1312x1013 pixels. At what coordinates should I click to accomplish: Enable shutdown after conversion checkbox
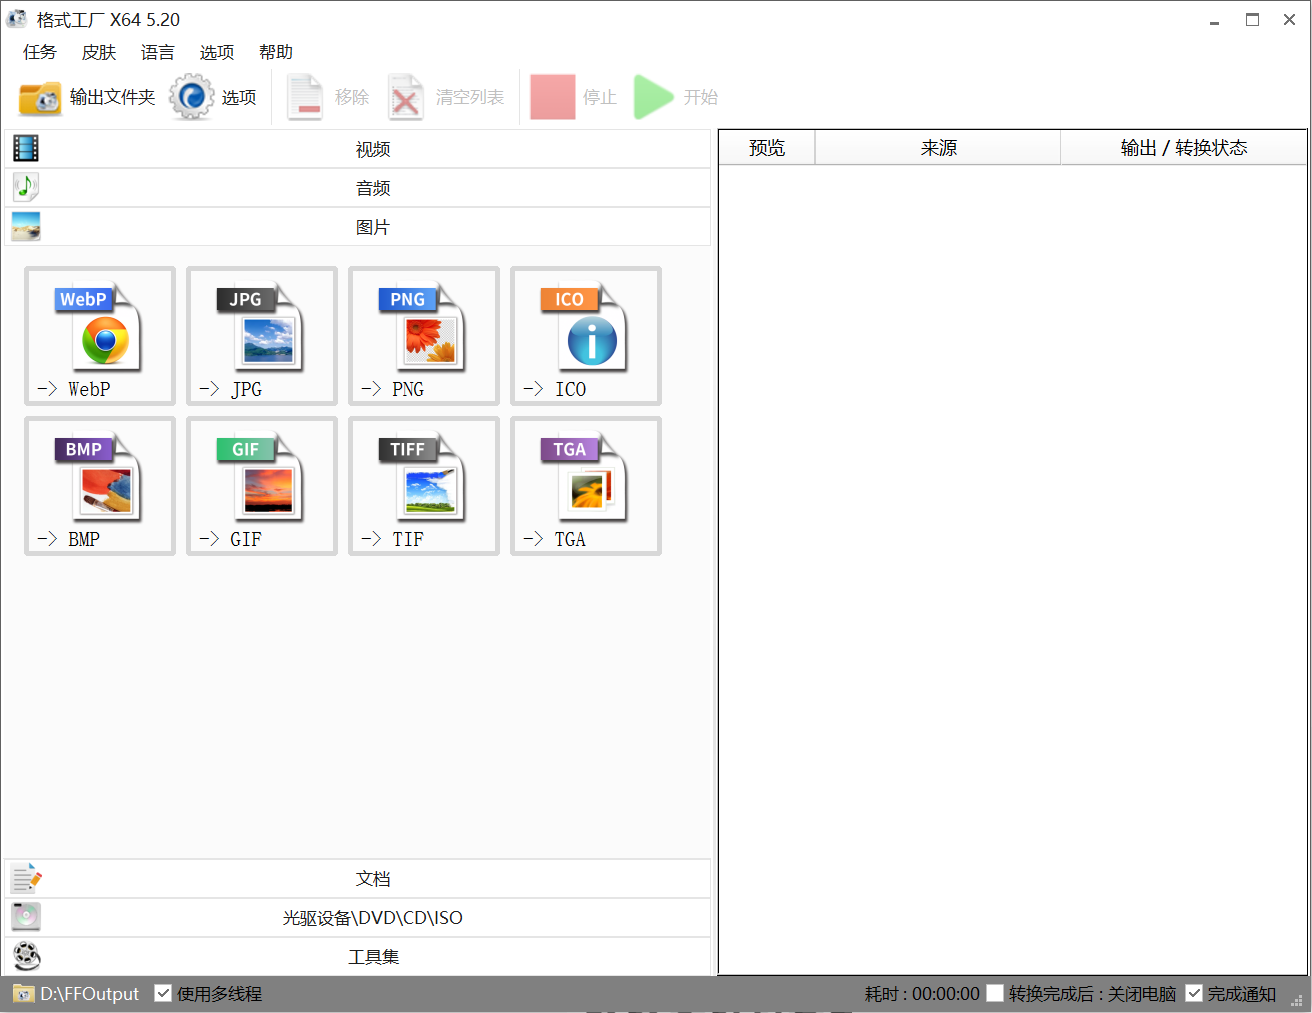coord(995,993)
